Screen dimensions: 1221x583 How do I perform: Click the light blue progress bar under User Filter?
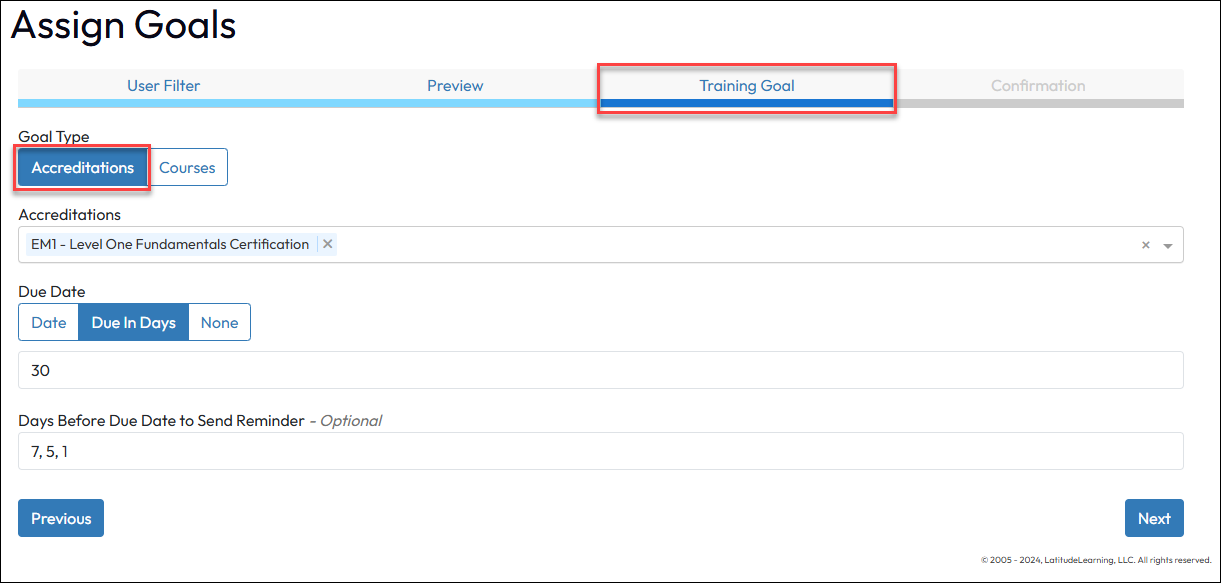pos(163,103)
